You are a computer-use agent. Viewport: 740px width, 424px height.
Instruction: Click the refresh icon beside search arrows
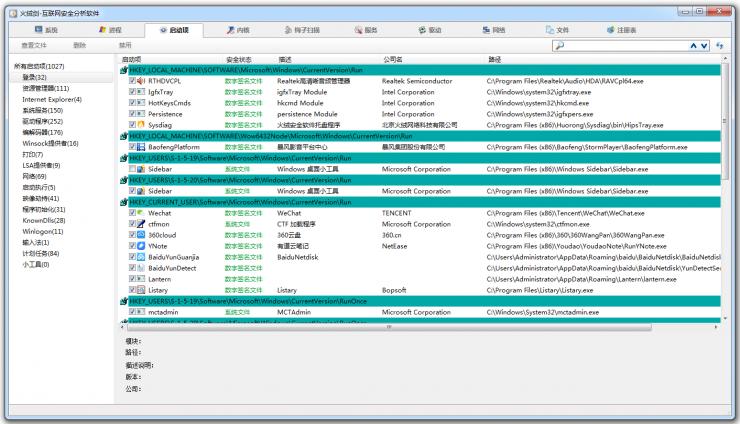[720, 46]
